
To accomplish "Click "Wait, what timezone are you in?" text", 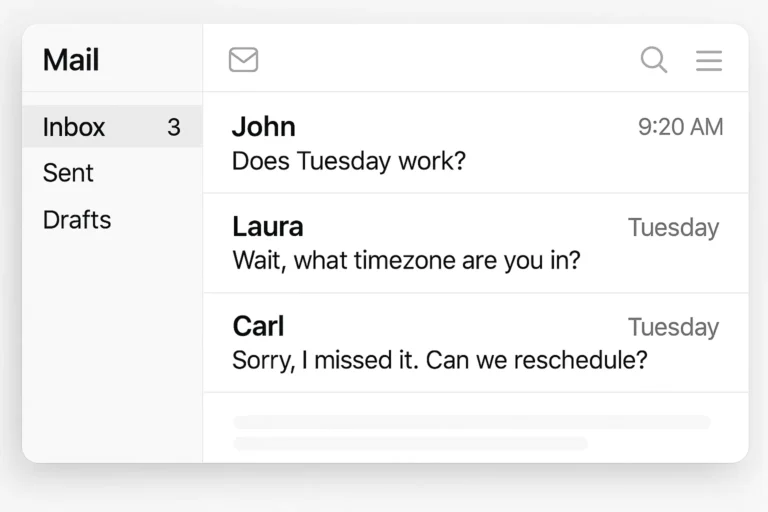I will point(406,260).
